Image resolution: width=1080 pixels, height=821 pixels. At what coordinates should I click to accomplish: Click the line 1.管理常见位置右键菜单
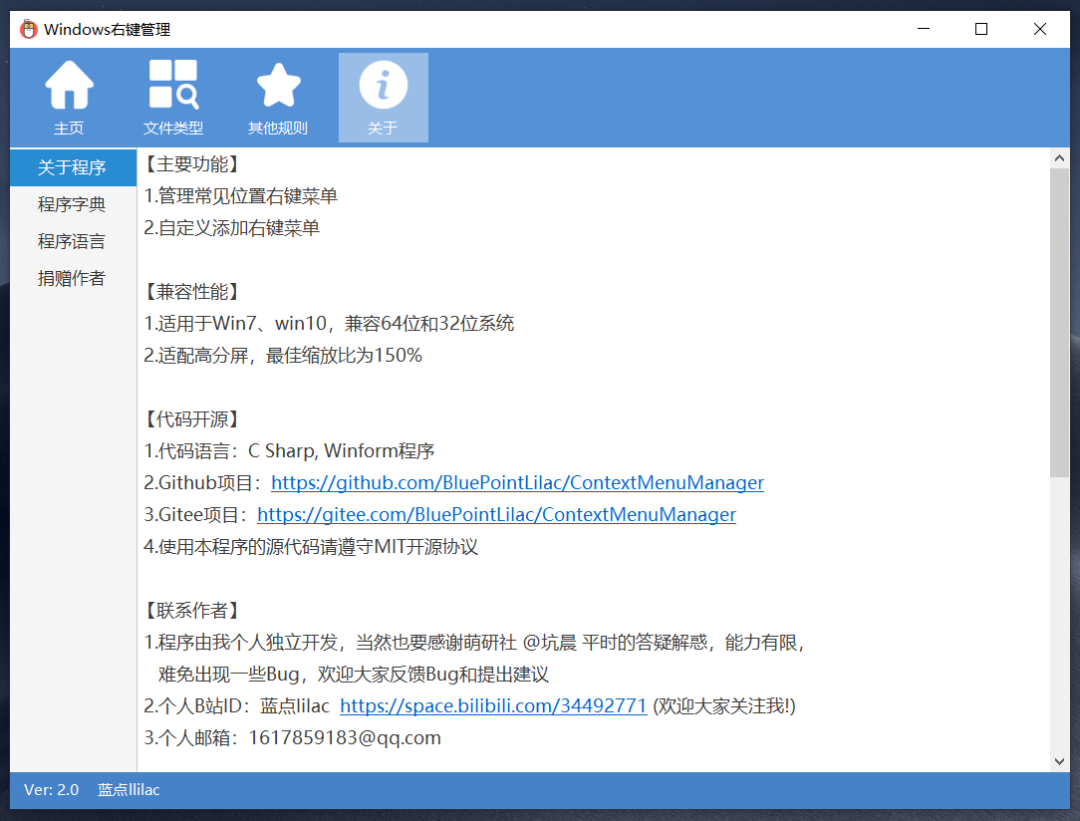click(240, 196)
